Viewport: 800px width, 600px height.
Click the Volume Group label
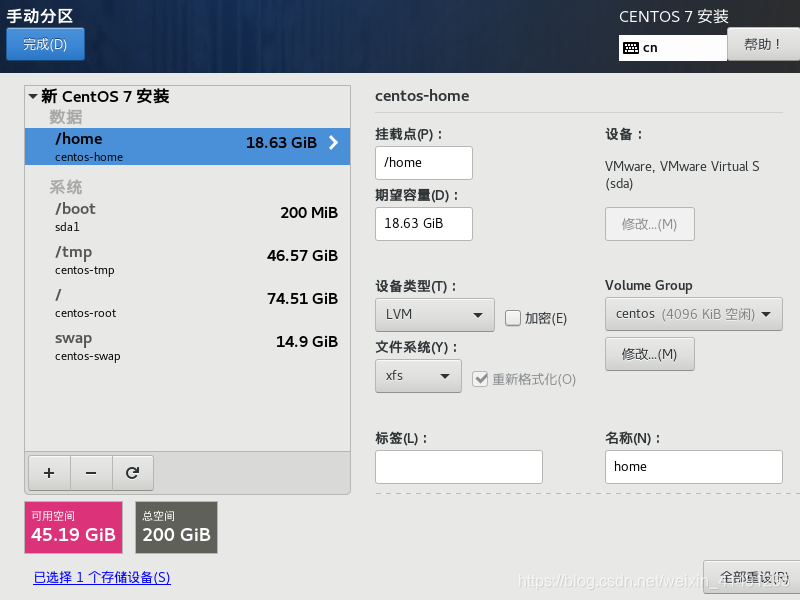[648, 285]
